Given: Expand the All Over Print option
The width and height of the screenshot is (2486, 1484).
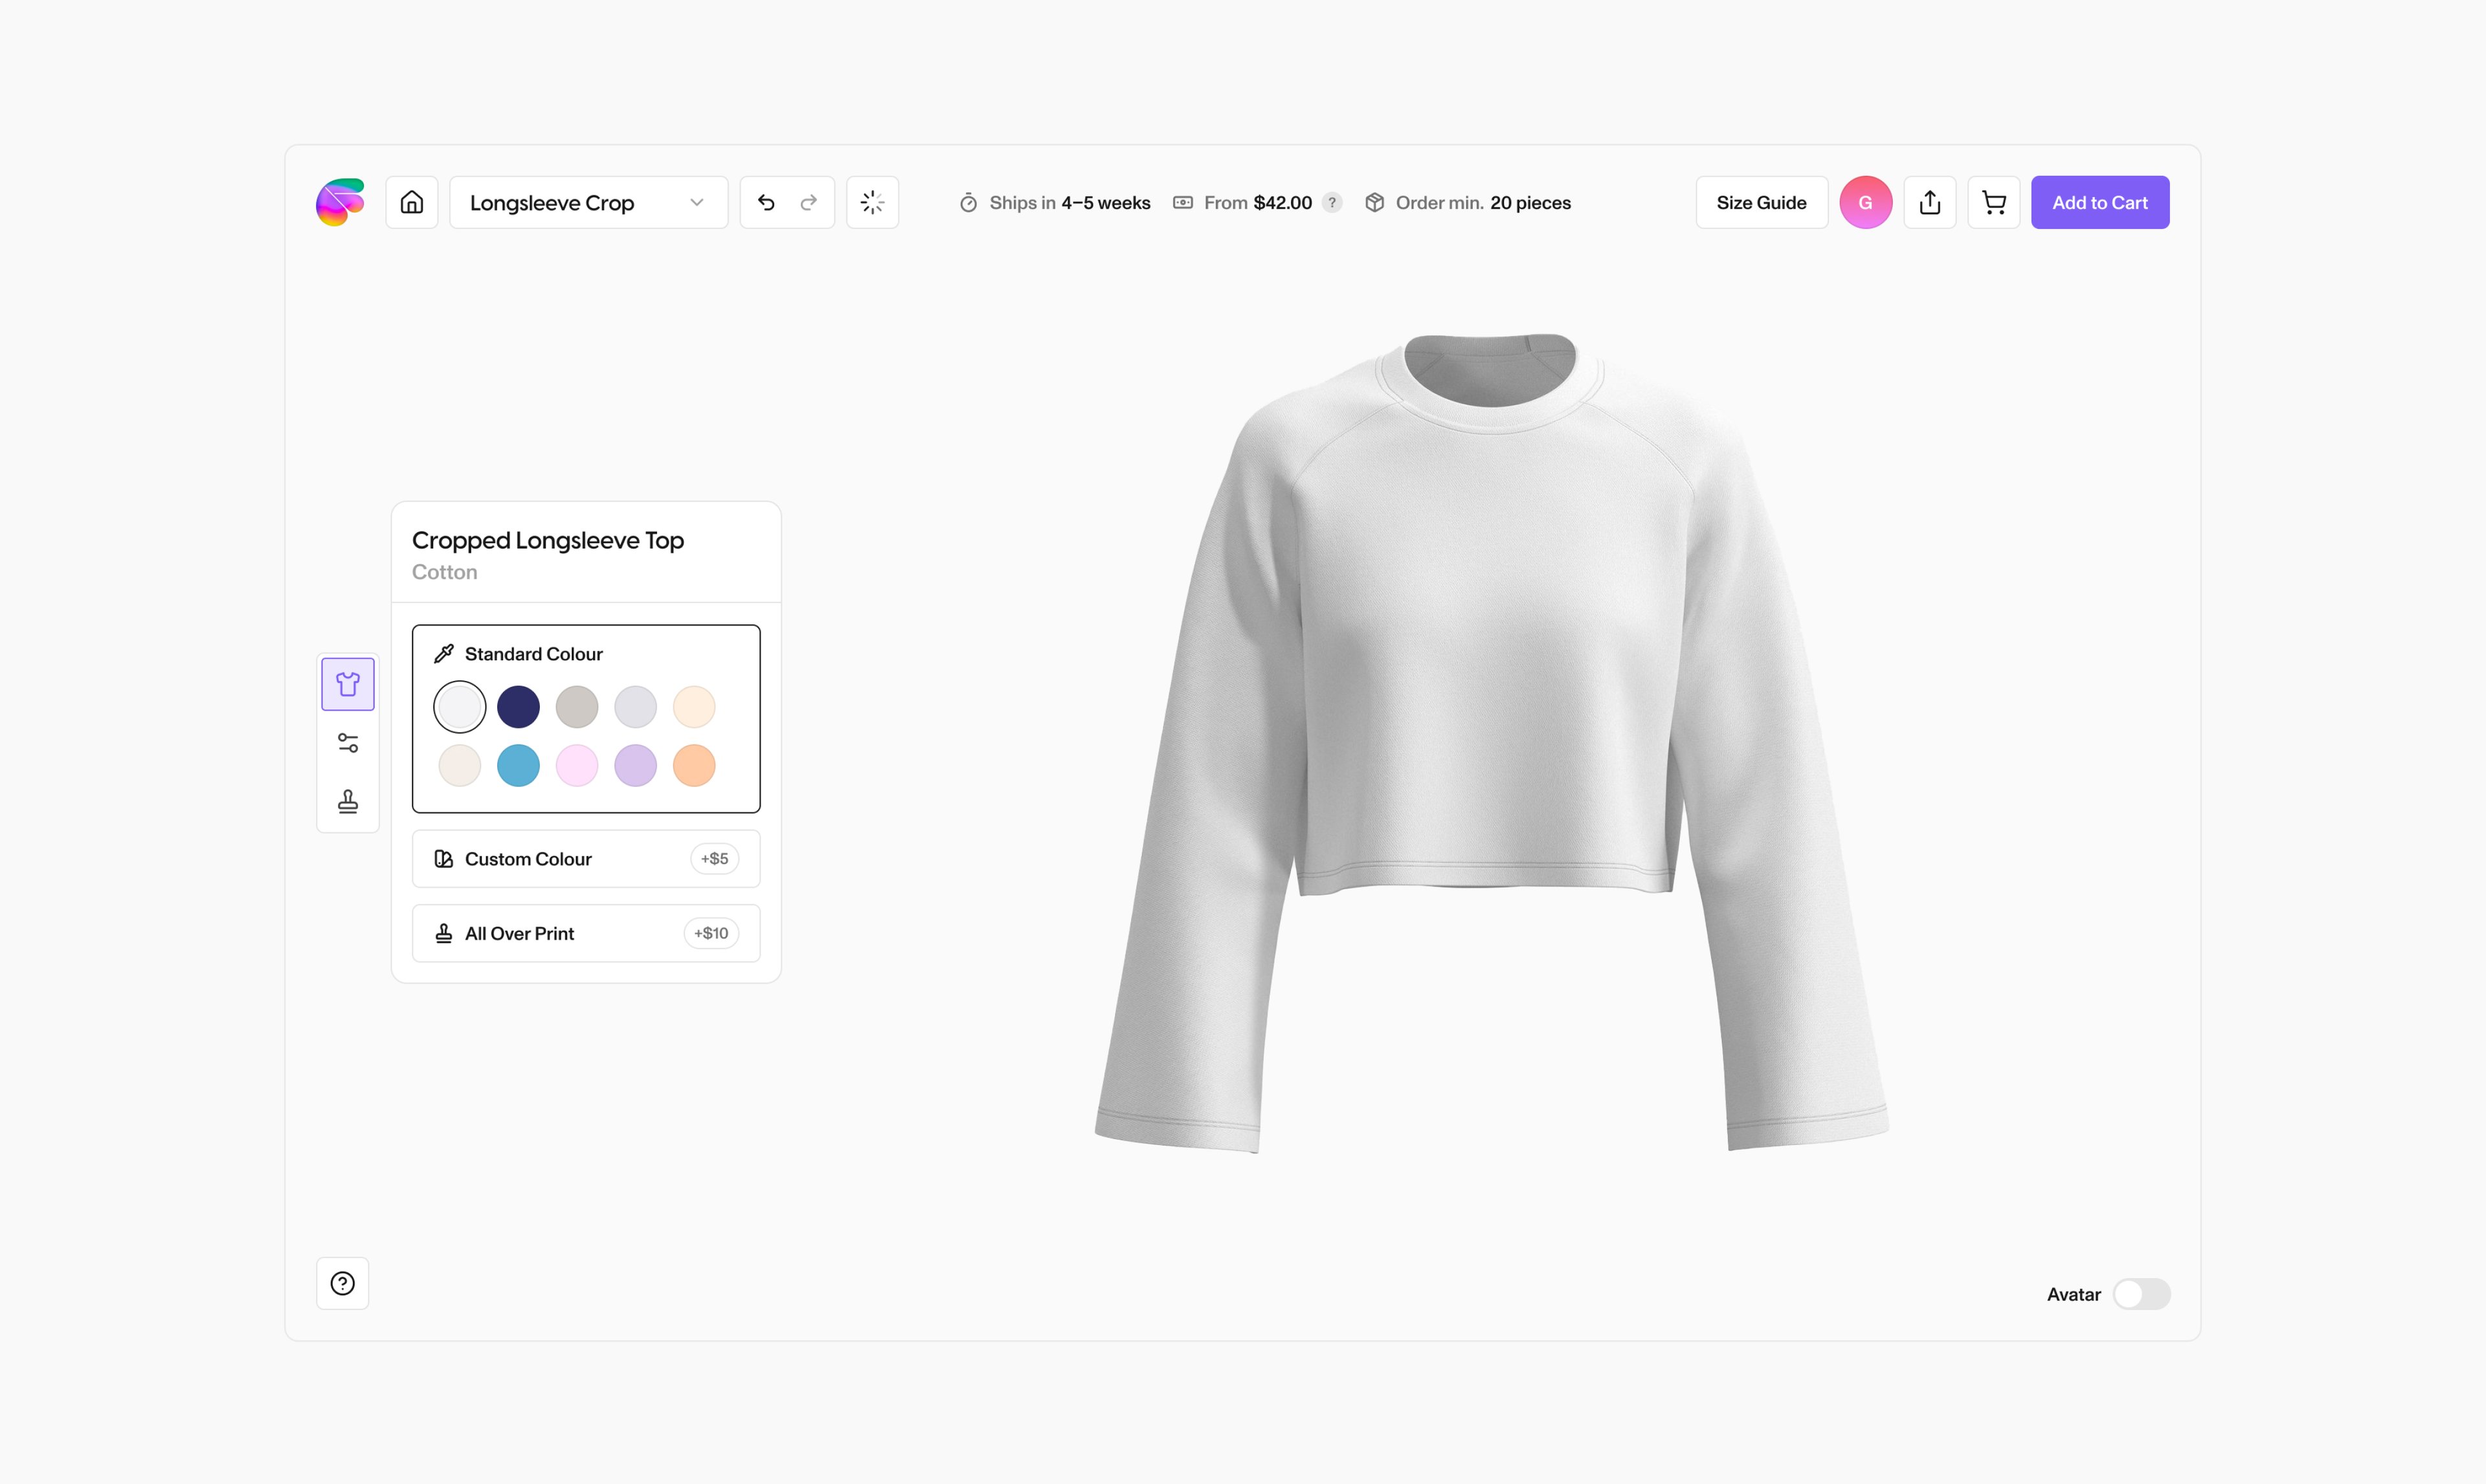Looking at the screenshot, I should [586, 933].
